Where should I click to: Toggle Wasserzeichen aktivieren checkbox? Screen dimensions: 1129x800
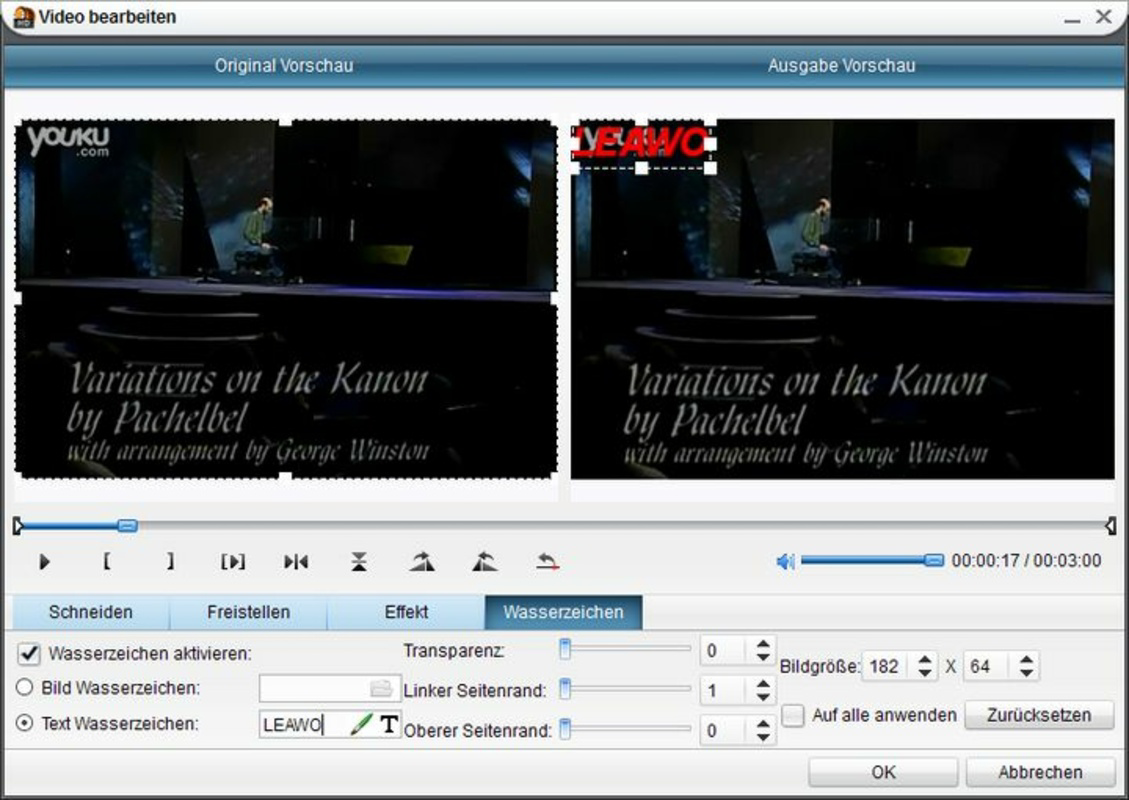point(29,654)
